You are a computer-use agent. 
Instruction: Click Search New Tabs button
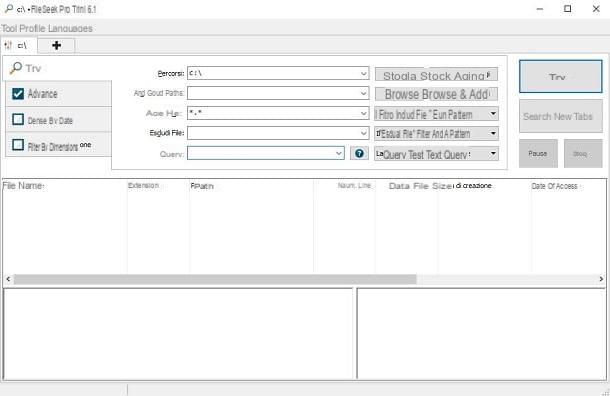click(x=561, y=116)
